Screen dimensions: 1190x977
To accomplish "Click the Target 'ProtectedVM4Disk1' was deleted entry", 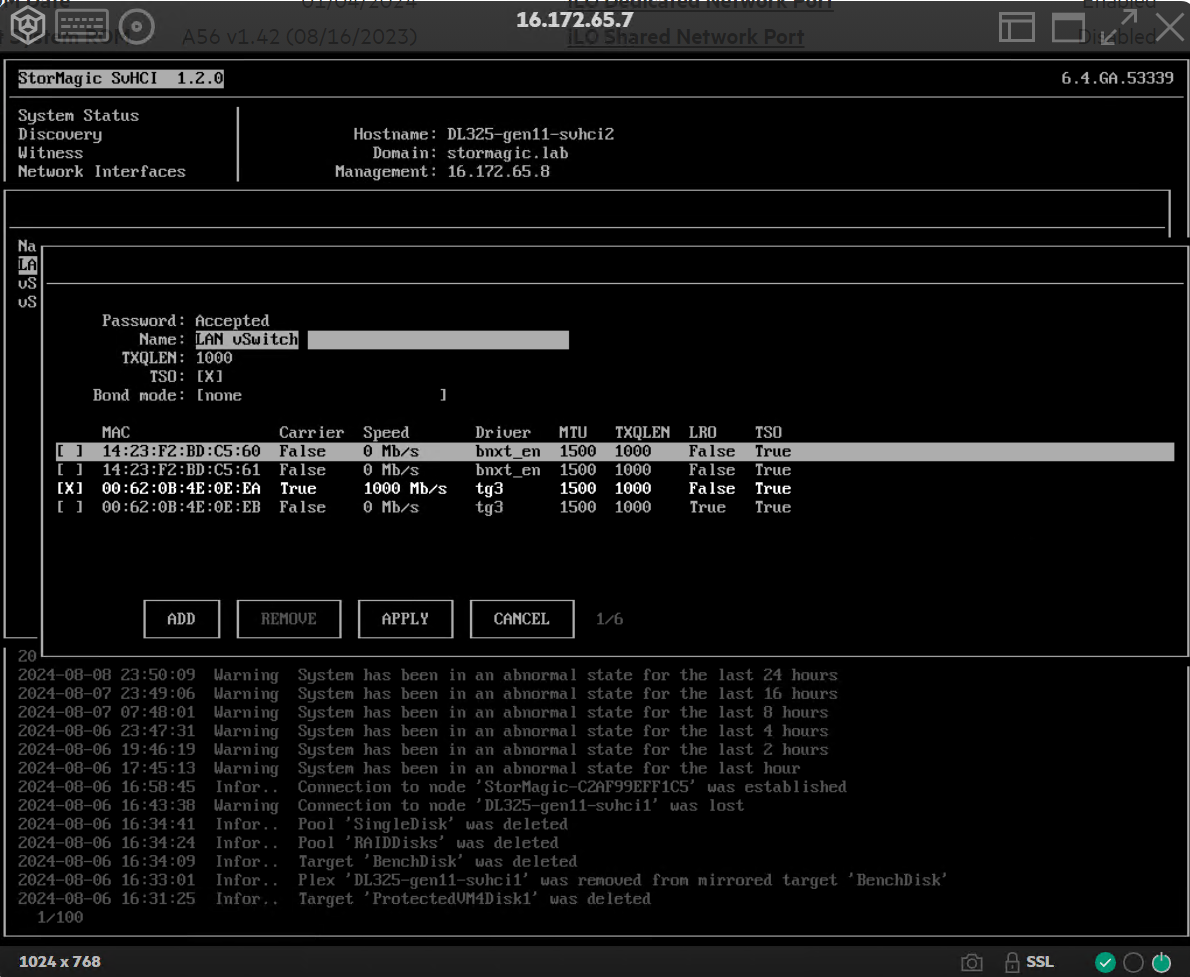I will coord(334,899).
